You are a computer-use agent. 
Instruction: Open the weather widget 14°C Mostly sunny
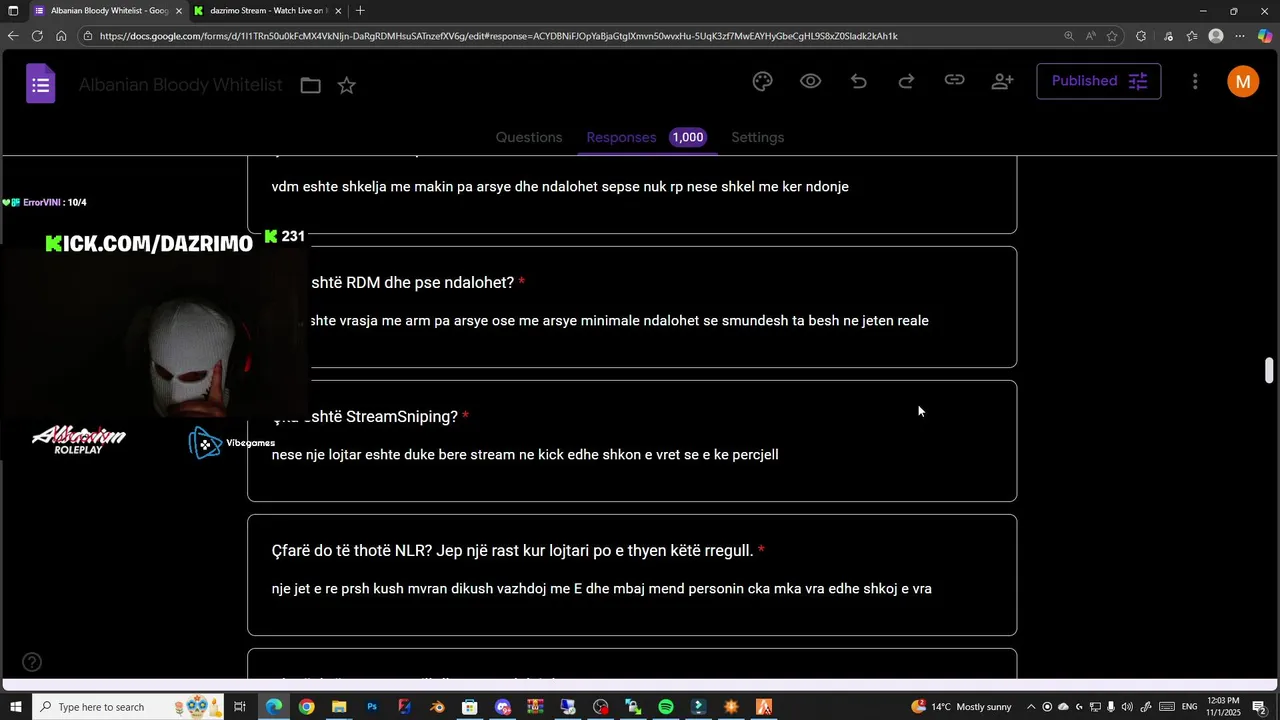pos(961,707)
